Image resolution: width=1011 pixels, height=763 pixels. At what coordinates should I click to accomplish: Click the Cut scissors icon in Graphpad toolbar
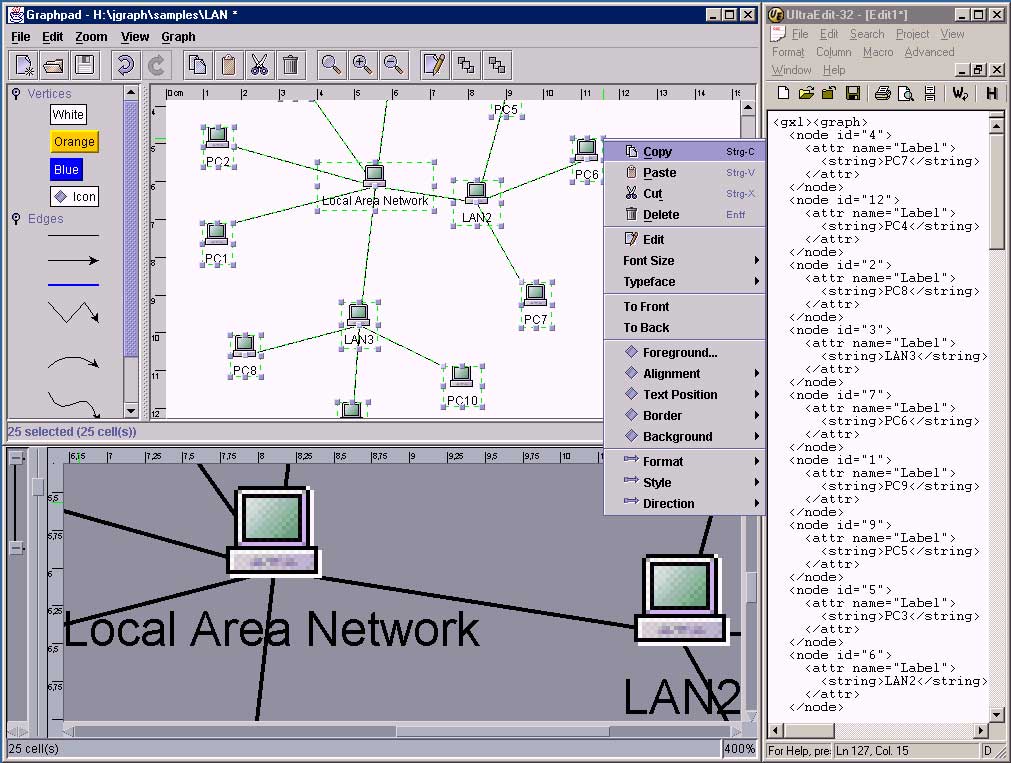click(x=259, y=65)
